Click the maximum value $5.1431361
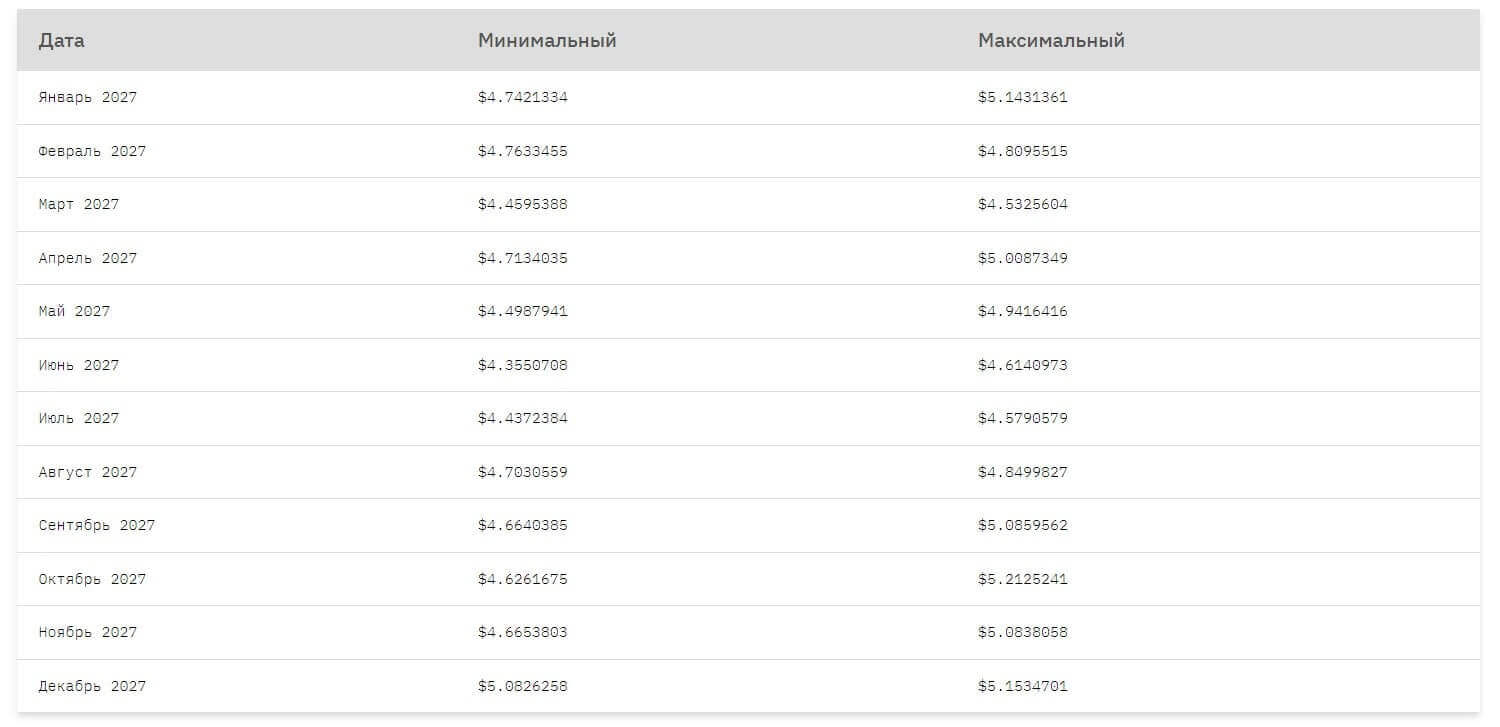The height and width of the screenshot is (727, 1500). click(x=1023, y=98)
